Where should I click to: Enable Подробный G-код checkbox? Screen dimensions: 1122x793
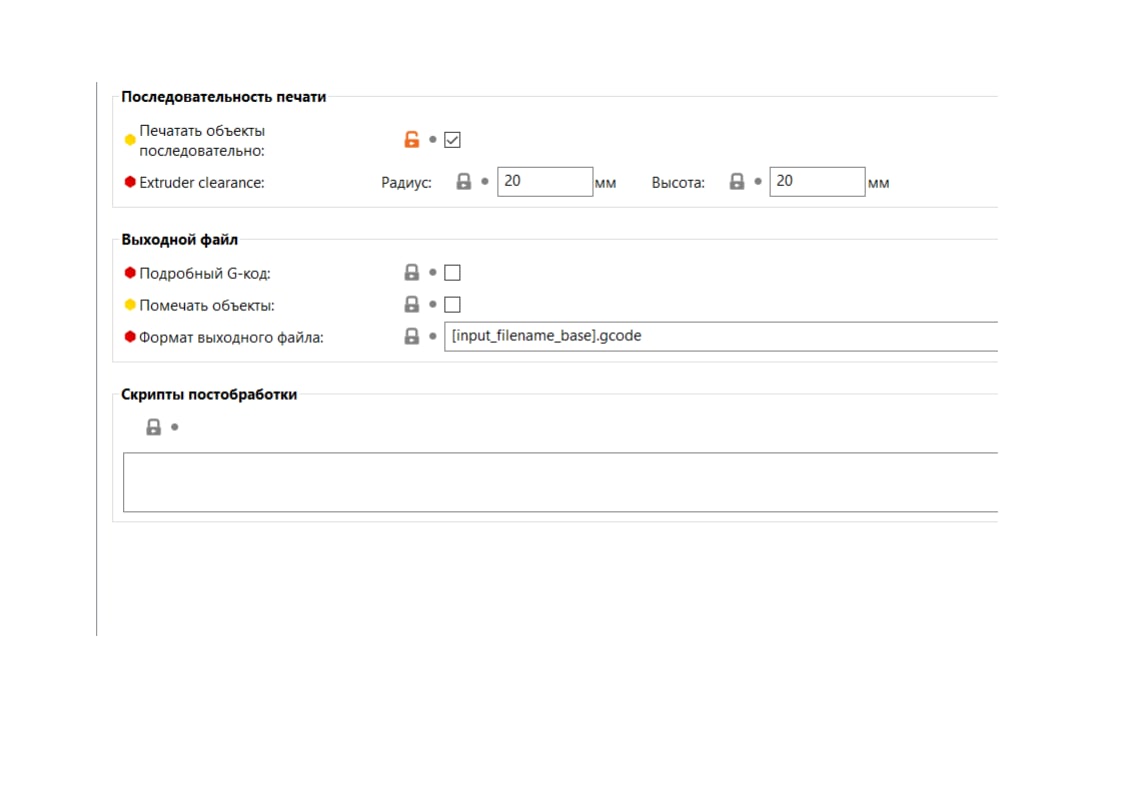[452, 273]
